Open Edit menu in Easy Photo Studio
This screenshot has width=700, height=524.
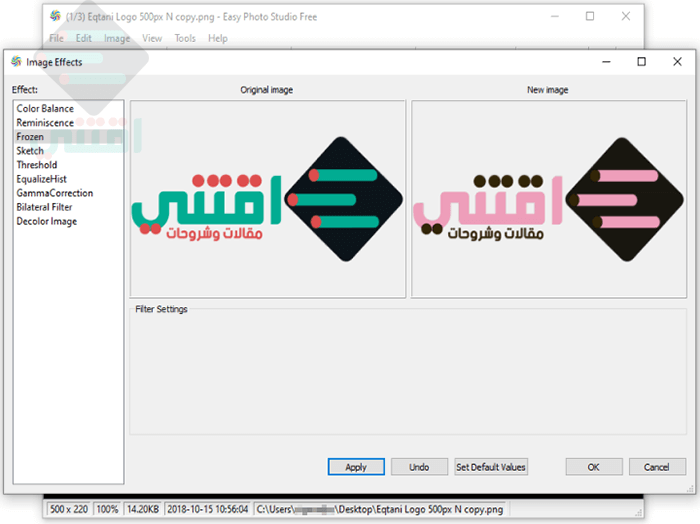[x=83, y=38]
